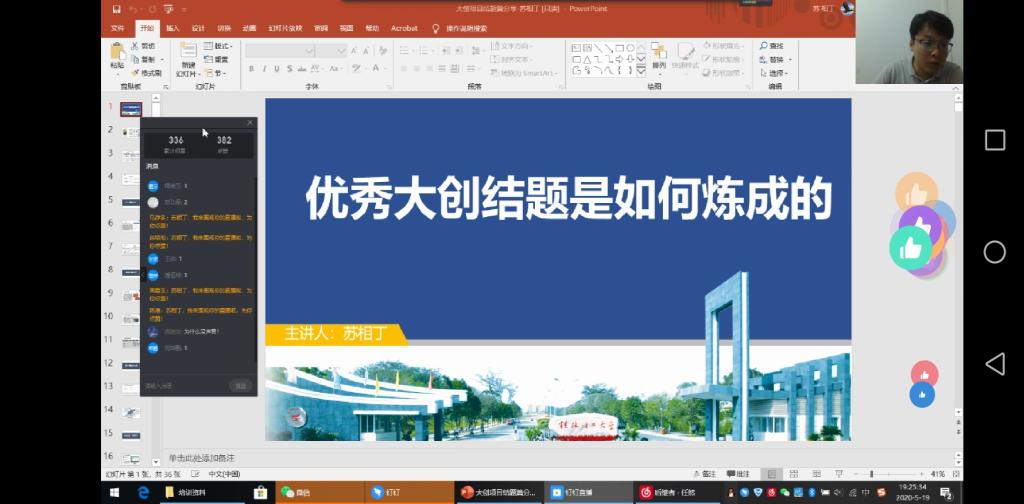The height and width of the screenshot is (504, 1024).
Task: Click the send button in chat panel
Action: coord(240,385)
